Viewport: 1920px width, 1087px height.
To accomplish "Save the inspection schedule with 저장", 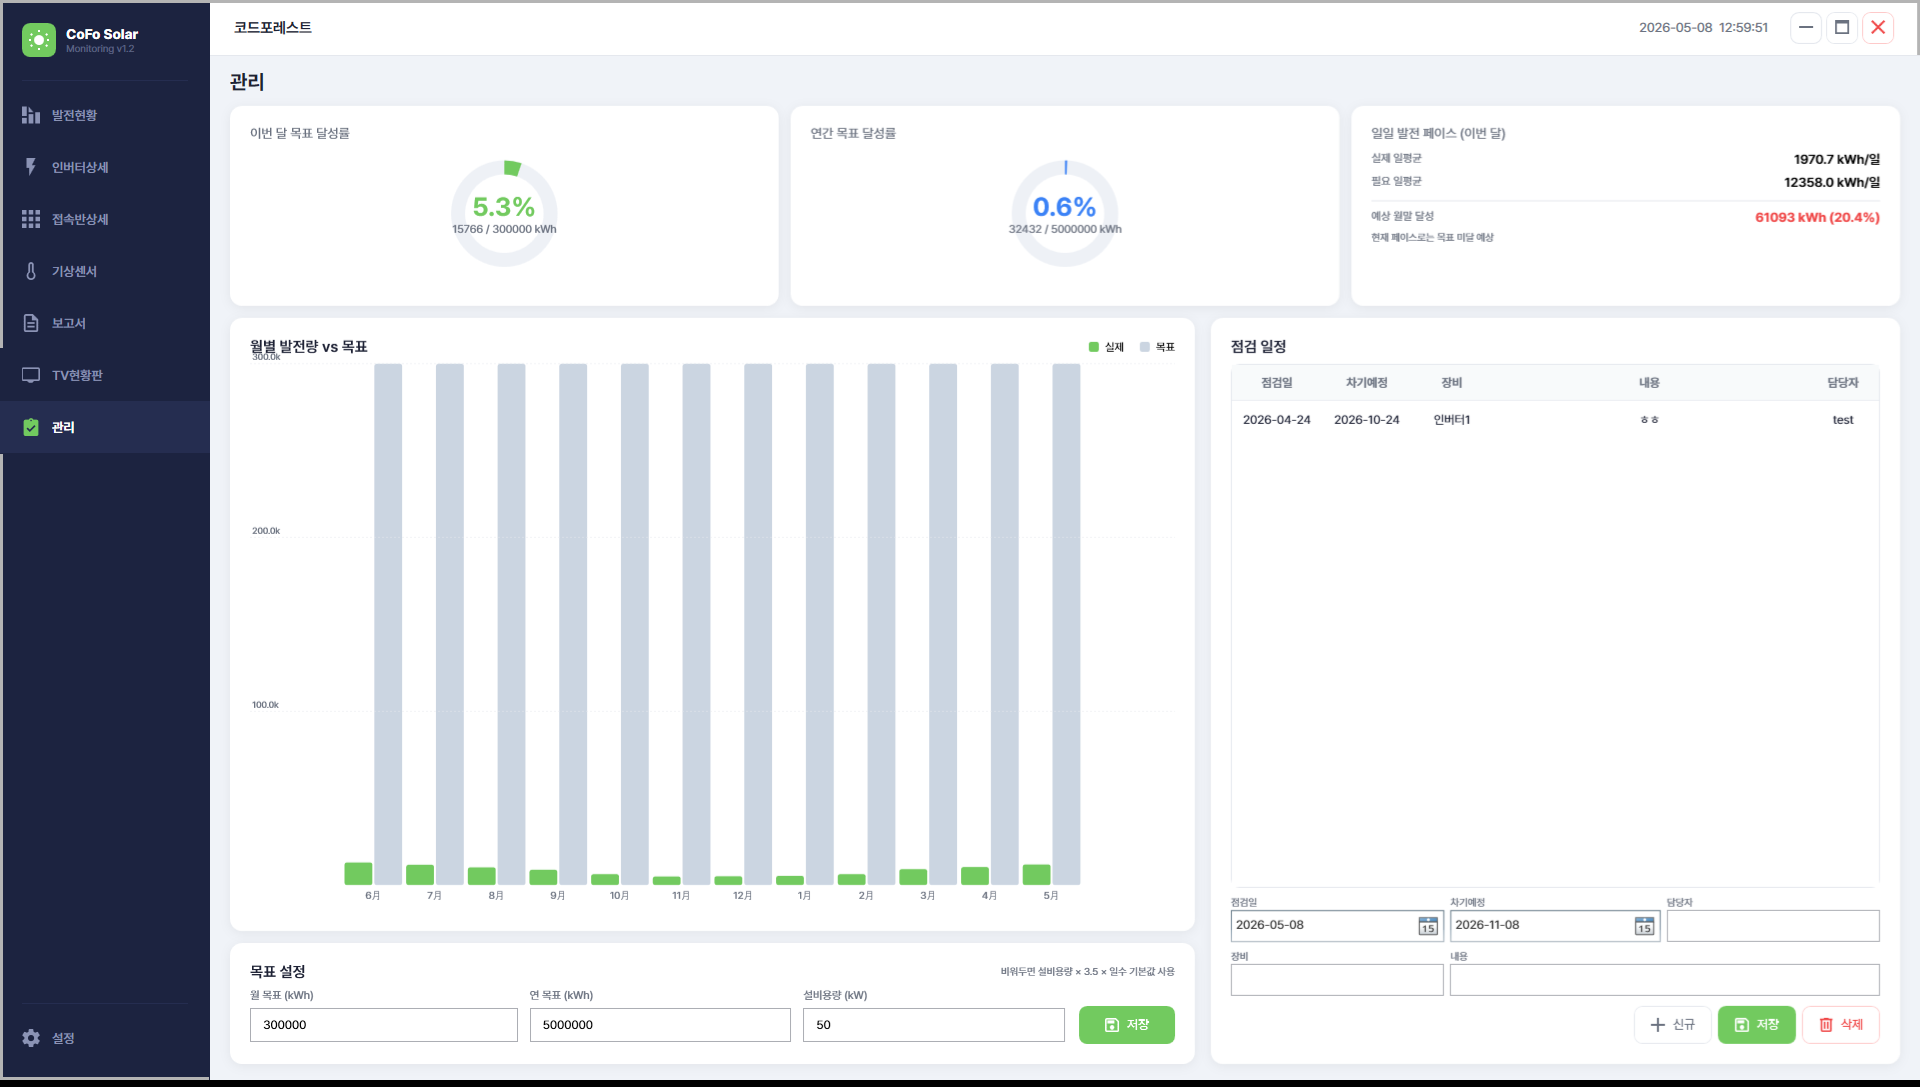I will click(x=1756, y=1025).
